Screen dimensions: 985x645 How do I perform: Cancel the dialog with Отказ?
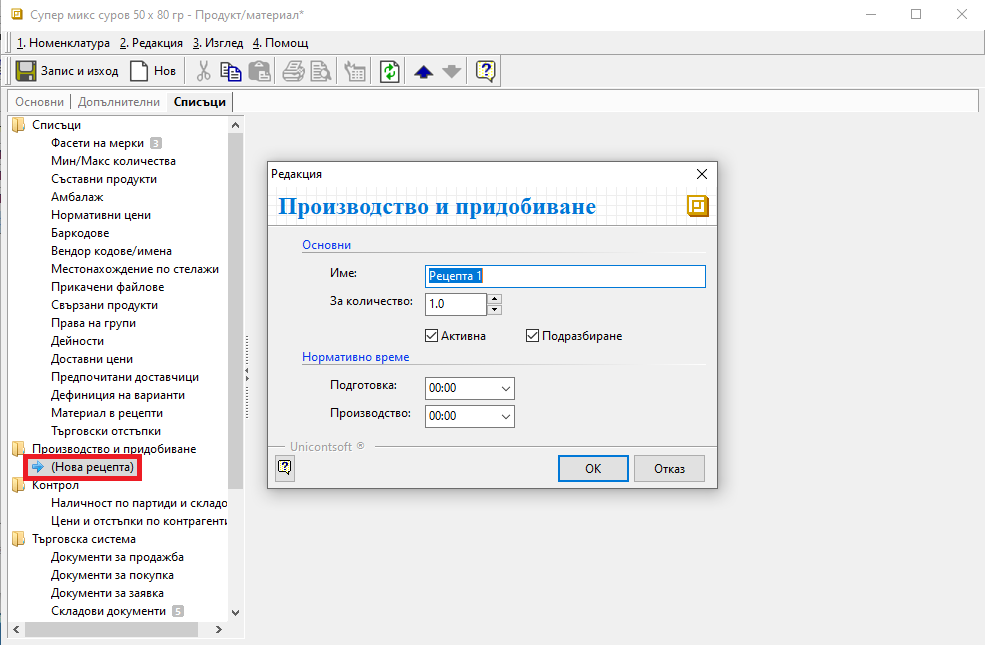point(669,468)
